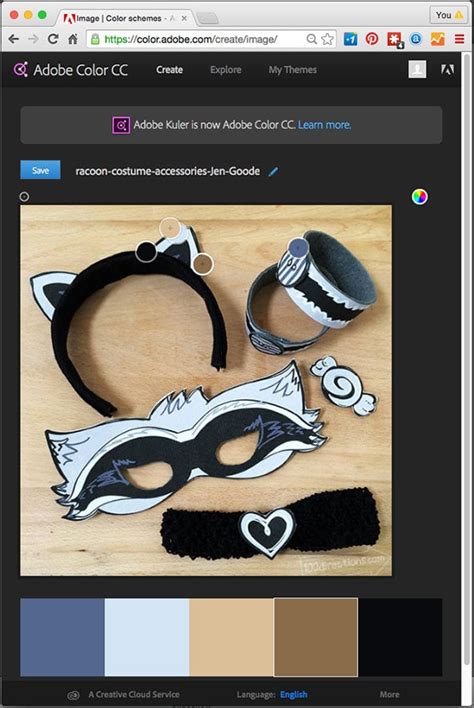
Task: Open the user profile avatar icon
Action: [417, 69]
